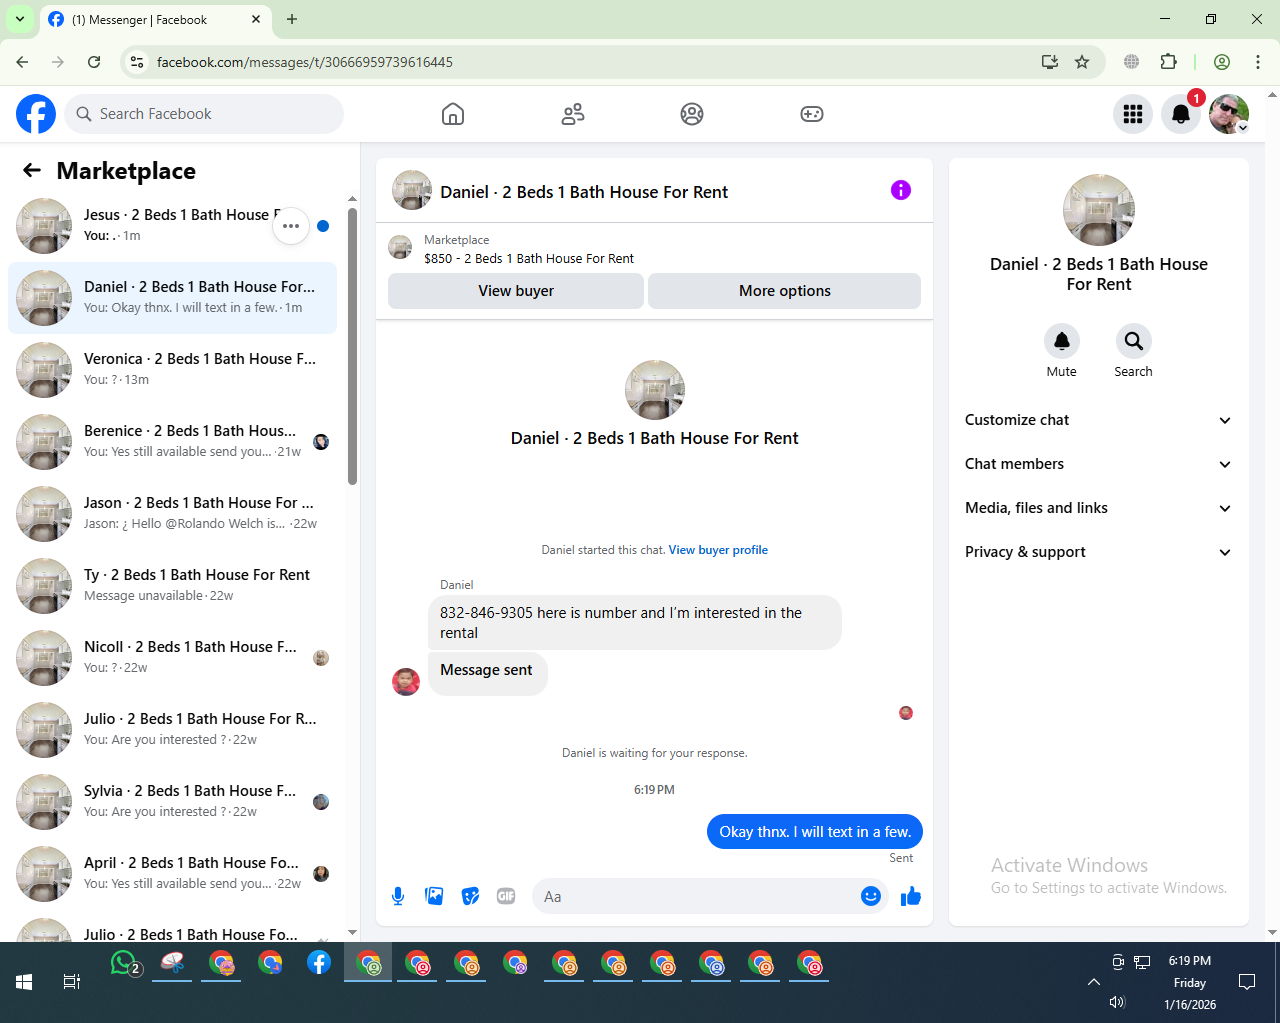Click in the Search Facebook field
This screenshot has width=1280, height=1023.
[204, 114]
